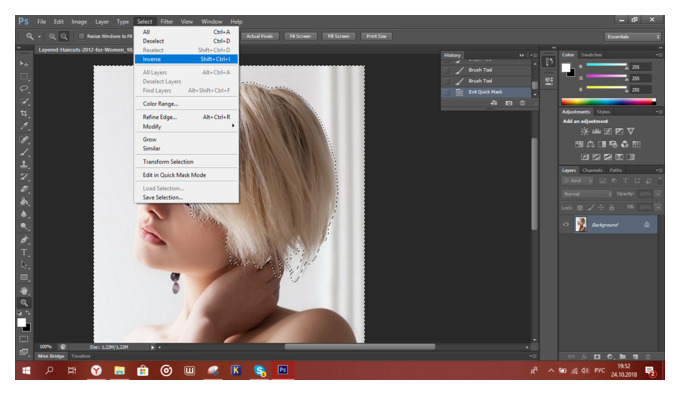Select the Quick Selection tool

click(24, 101)
